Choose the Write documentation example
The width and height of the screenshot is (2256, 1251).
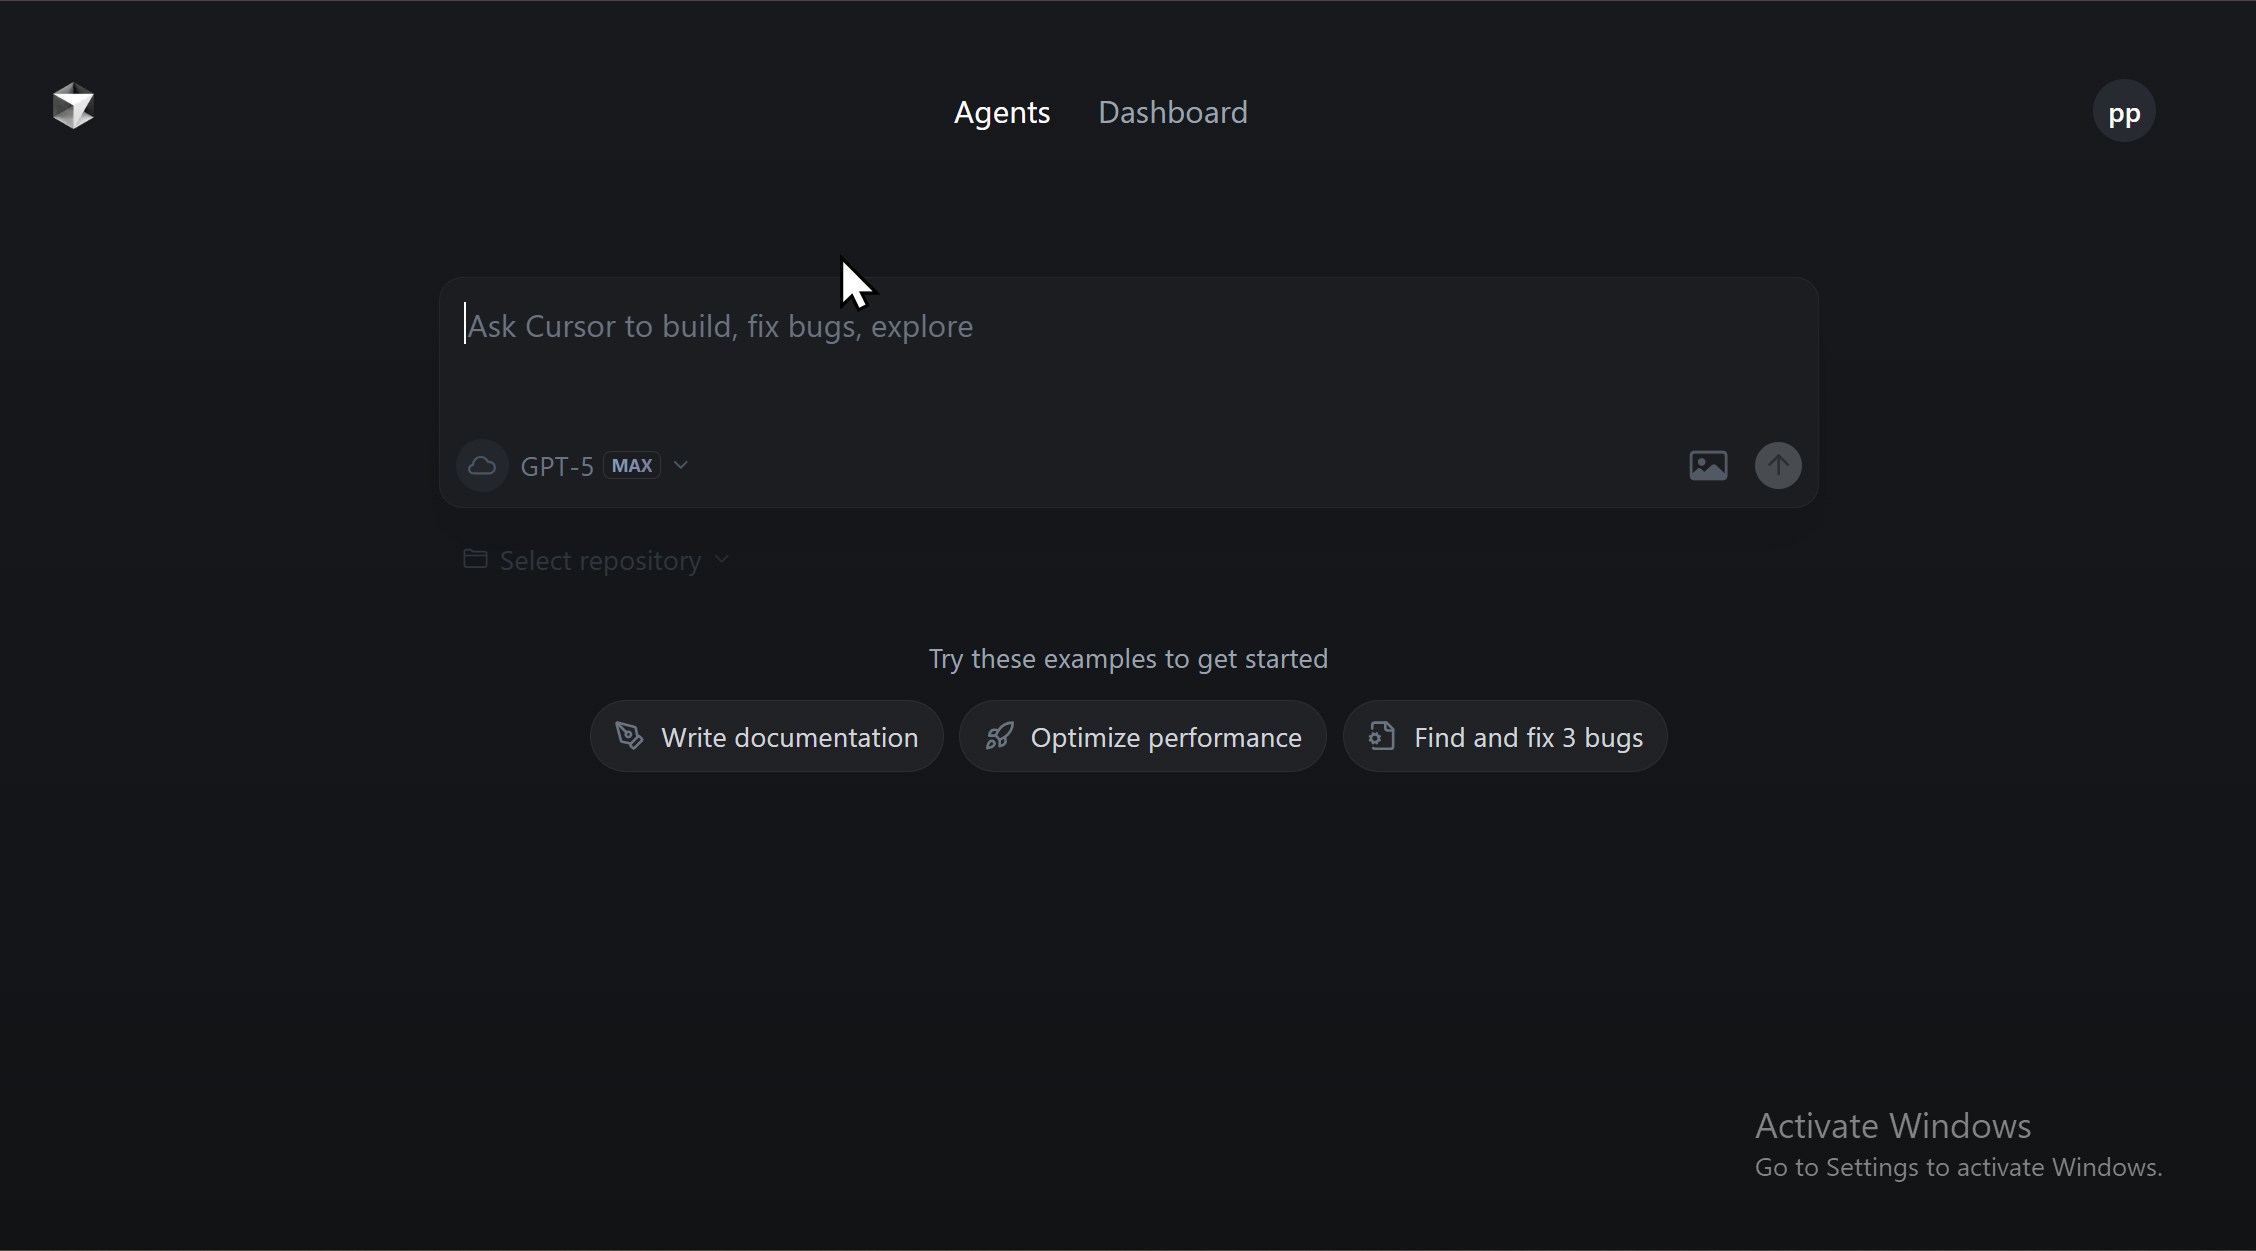pyautogui.click(x=788, y=737)
